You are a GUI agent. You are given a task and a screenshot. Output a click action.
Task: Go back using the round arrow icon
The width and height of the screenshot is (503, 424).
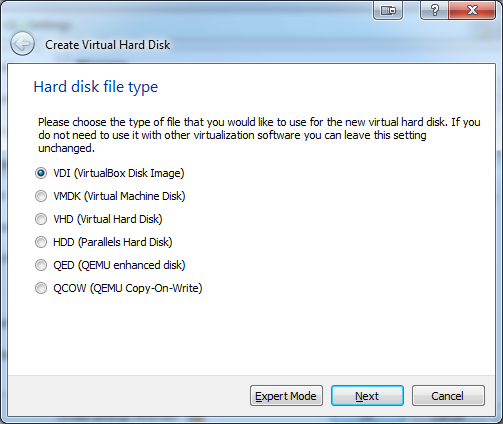[x=22, y=43]
